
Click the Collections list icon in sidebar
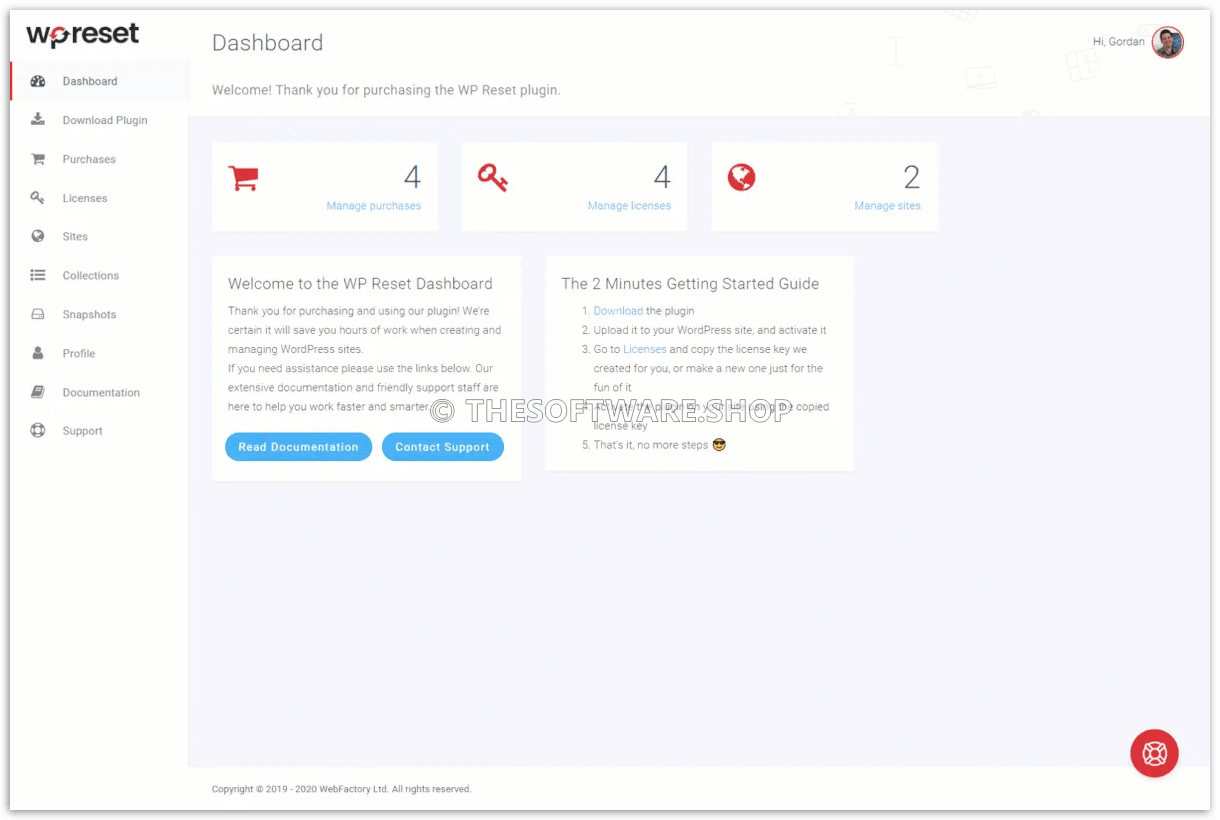pos(37,275)
